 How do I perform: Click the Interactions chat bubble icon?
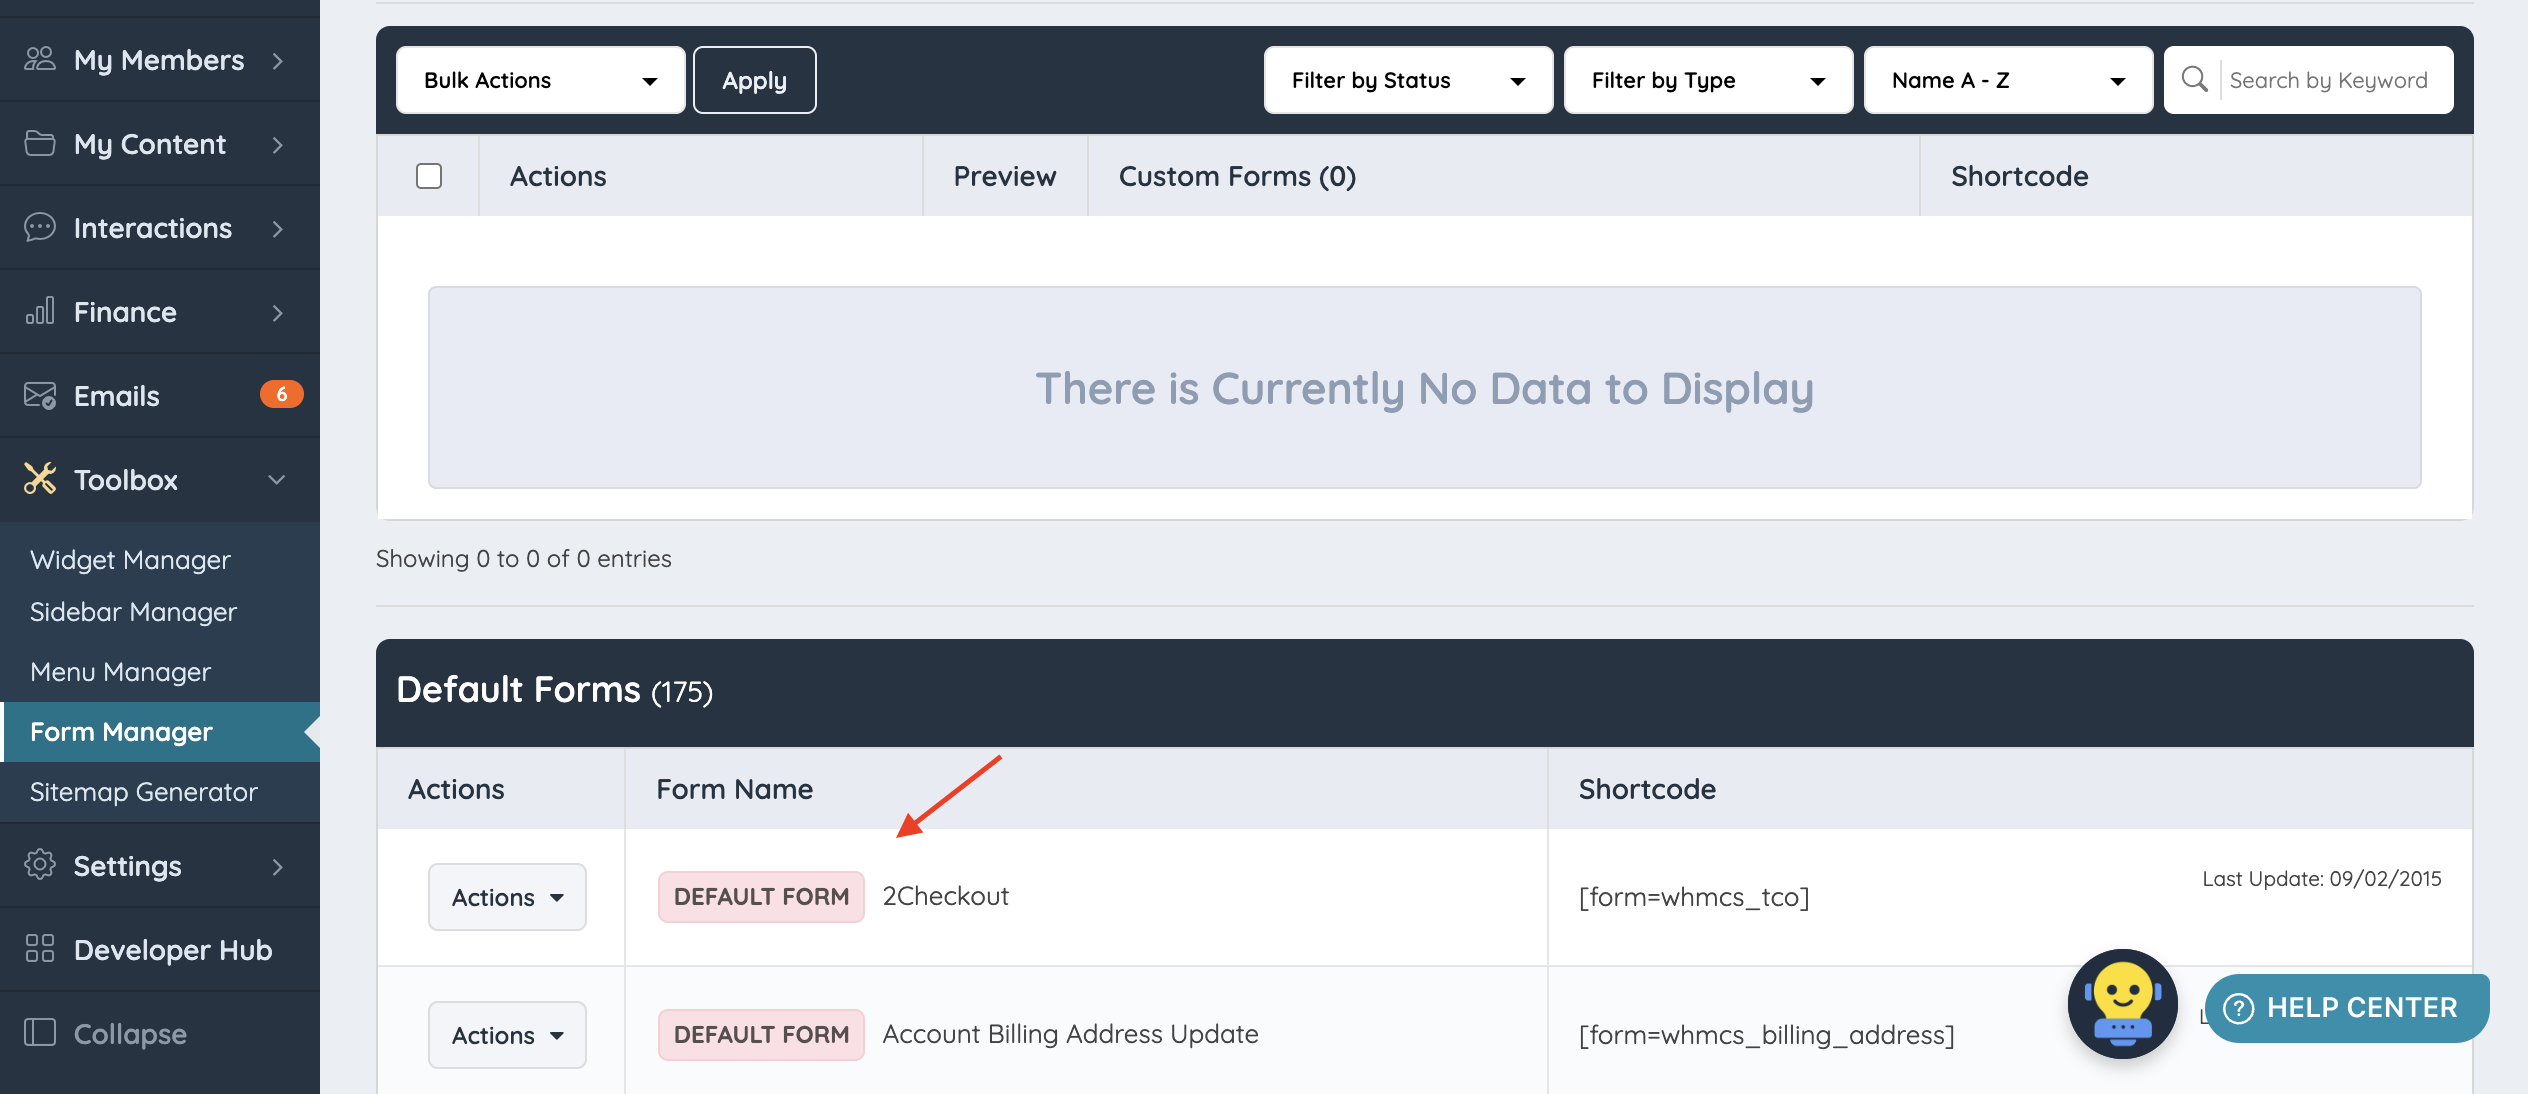click(x=40, y=227)
